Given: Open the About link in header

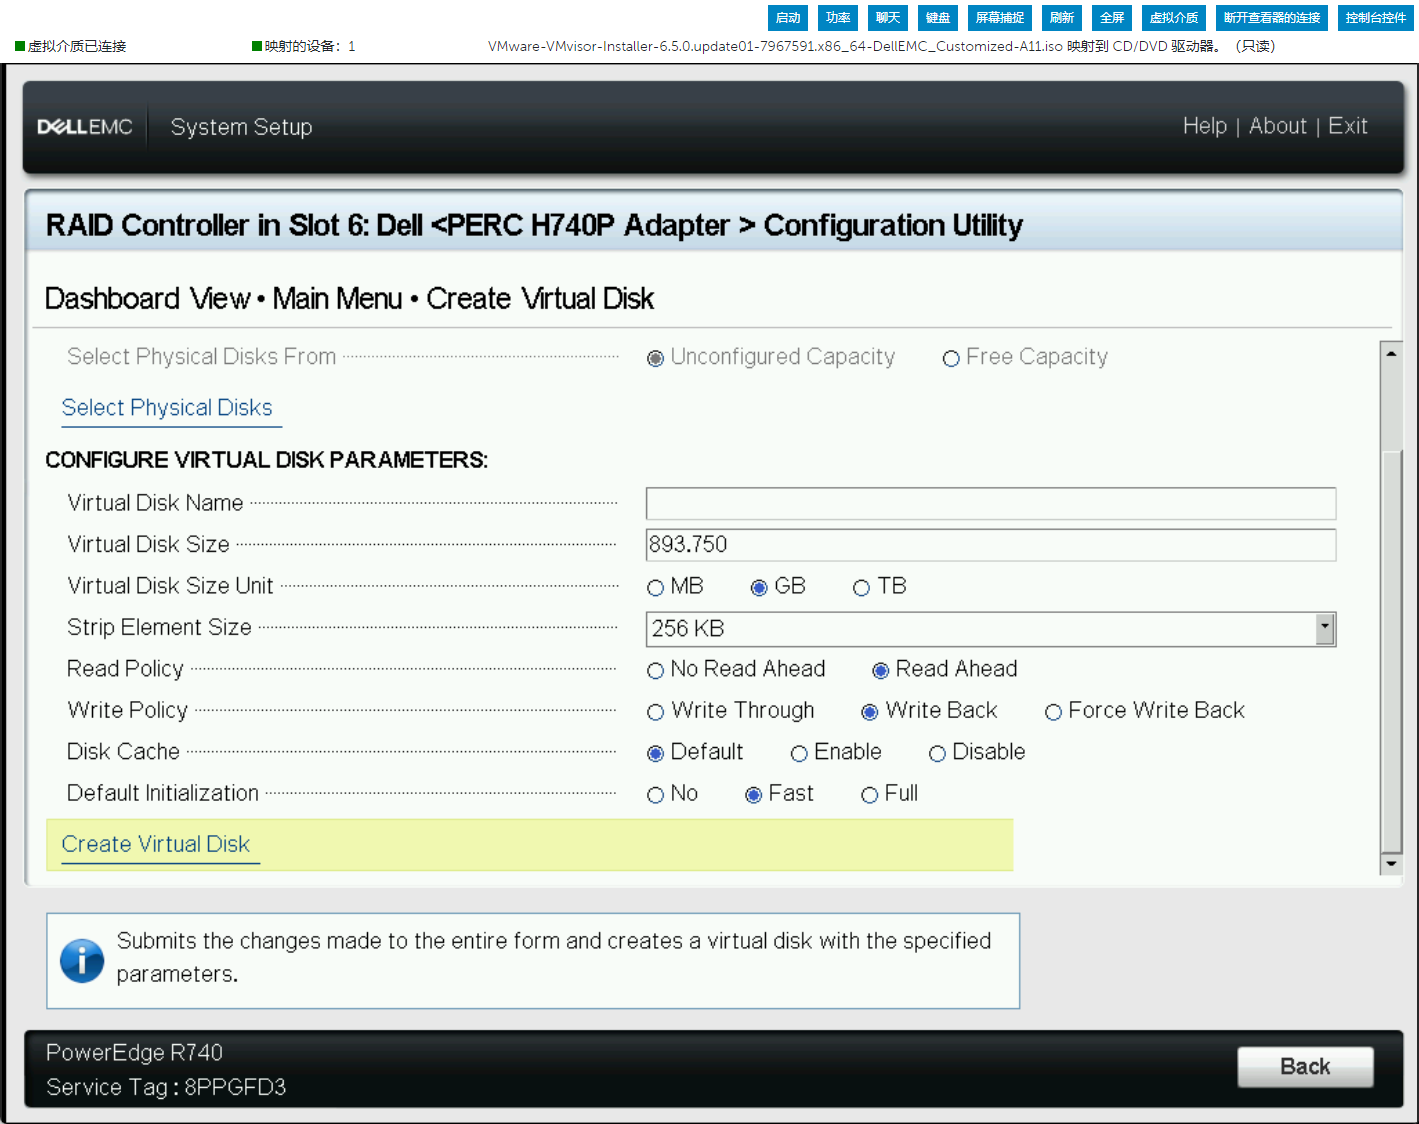Looking at the screenshot, I should pyautogui.click(x=1278, y=126).
